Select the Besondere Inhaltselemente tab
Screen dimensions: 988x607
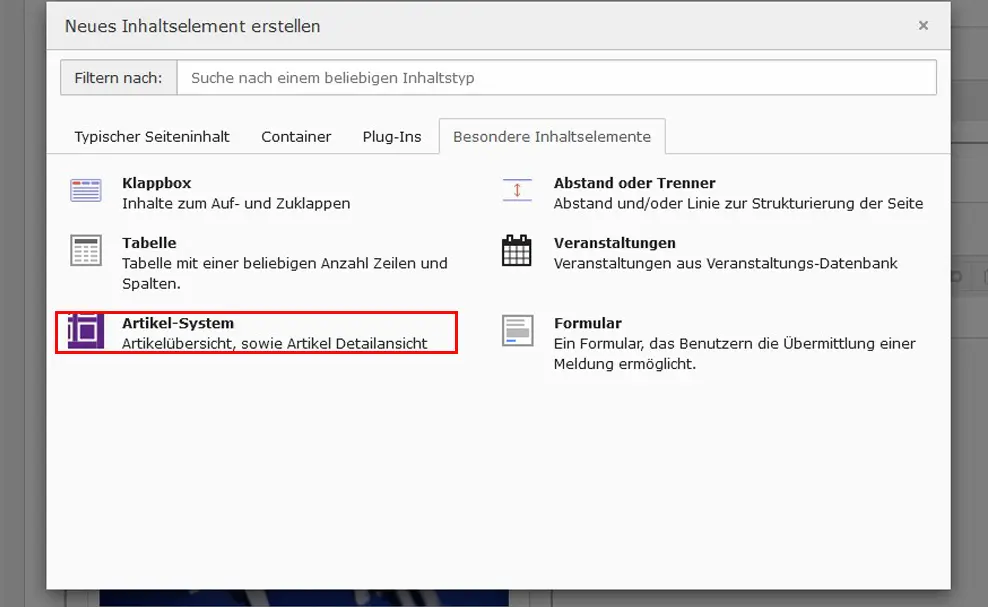(552, 137)
